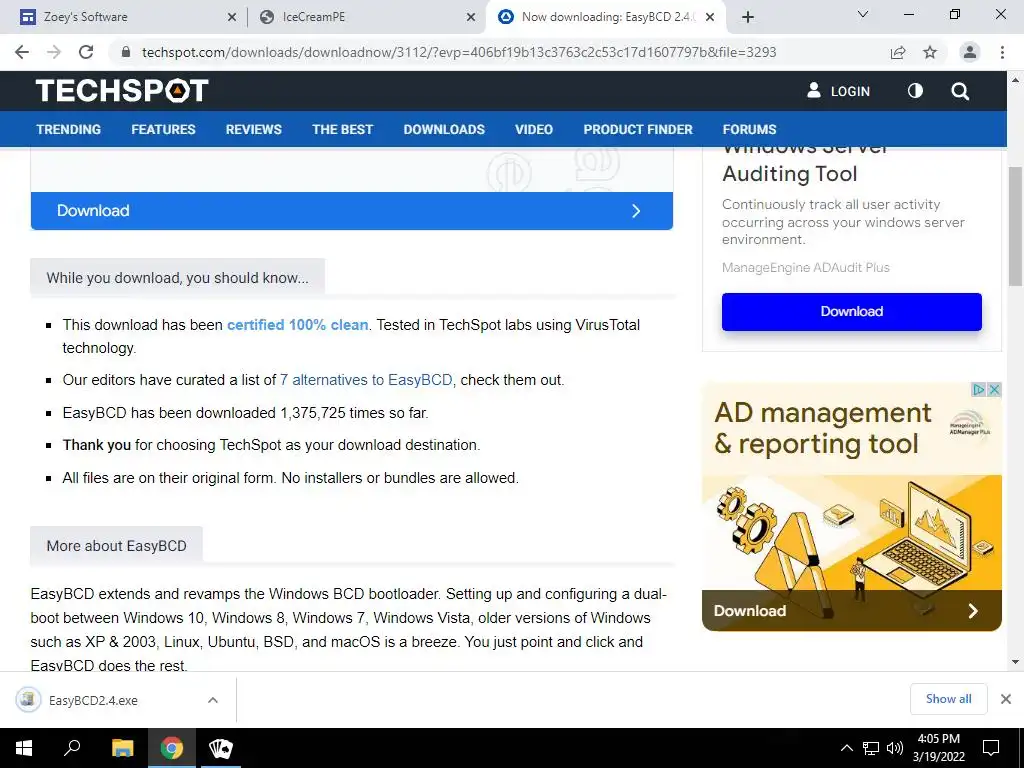Open THE BEST menu
1024x768 pixels.
click(x=342, y=129)
